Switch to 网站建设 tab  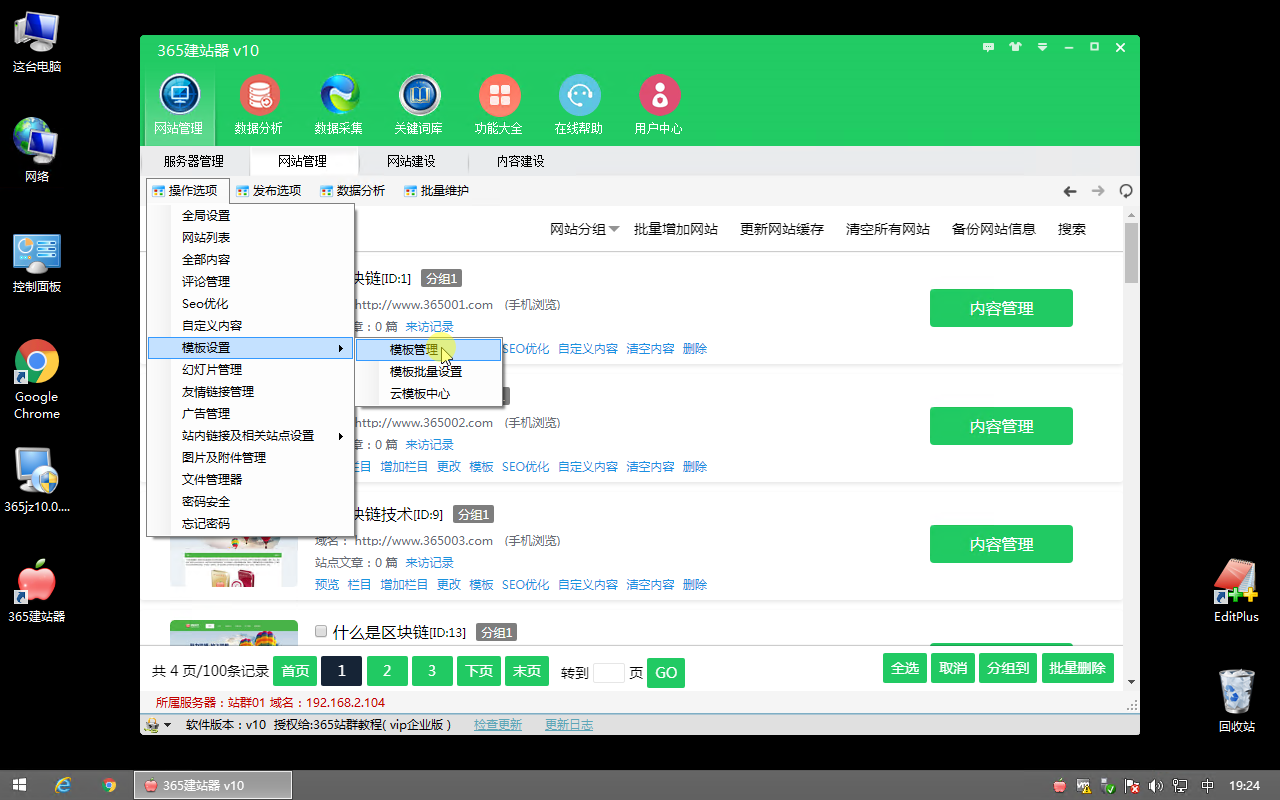(411, 161)
